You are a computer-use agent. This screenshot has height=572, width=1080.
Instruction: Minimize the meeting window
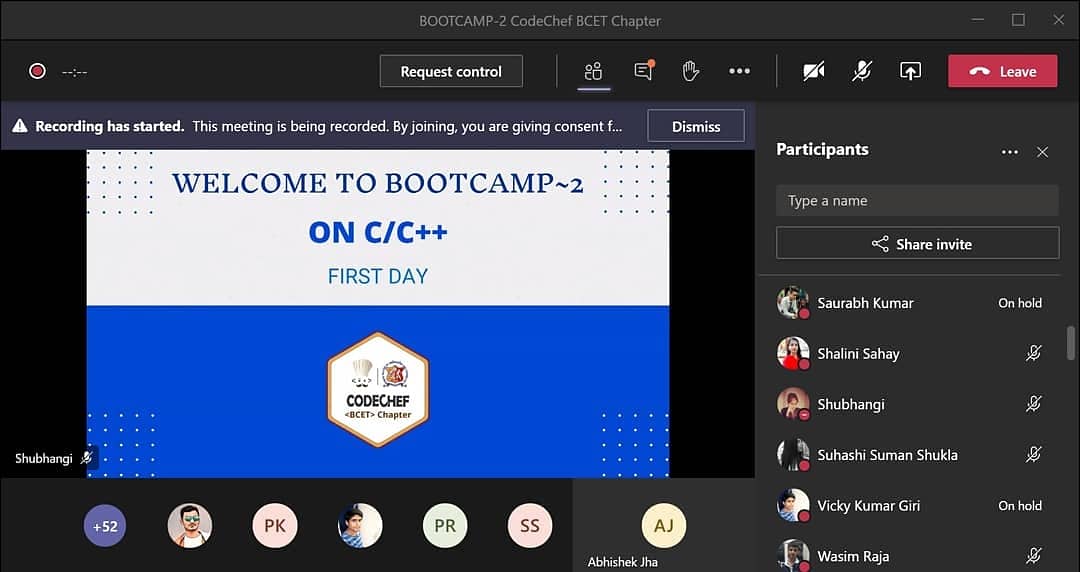point(979,20)
